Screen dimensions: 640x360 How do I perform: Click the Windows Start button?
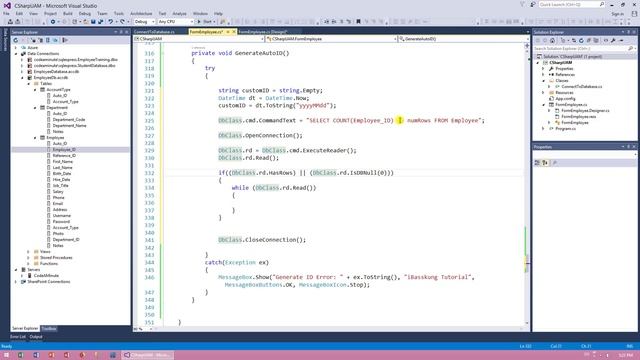tap(6, 355)
